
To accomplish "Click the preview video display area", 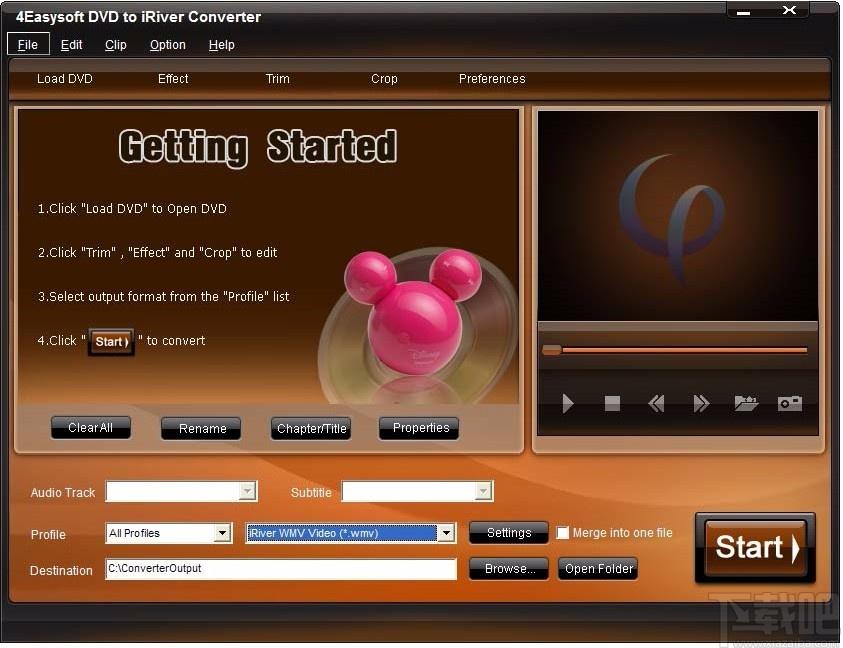I will [678, 216].
